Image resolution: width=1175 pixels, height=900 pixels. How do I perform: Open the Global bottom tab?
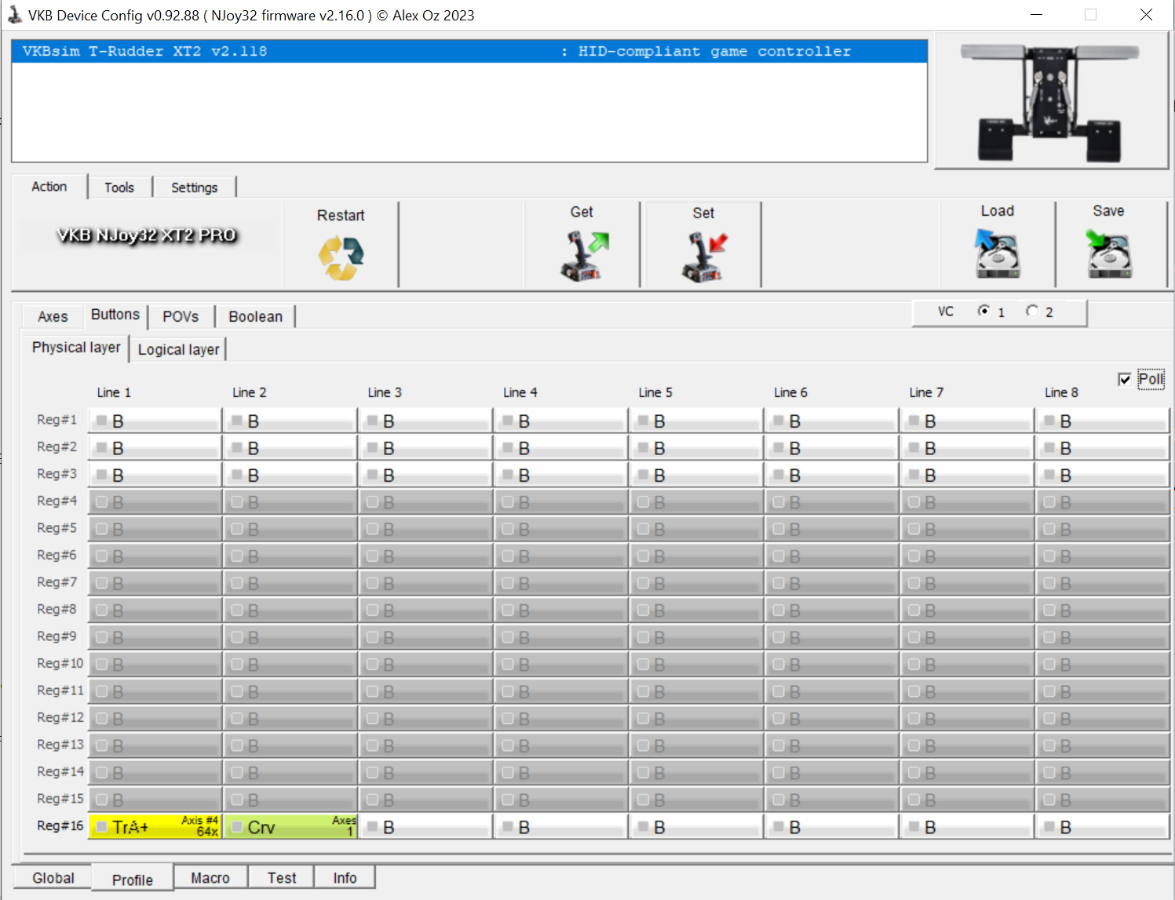tap(53, 878)
